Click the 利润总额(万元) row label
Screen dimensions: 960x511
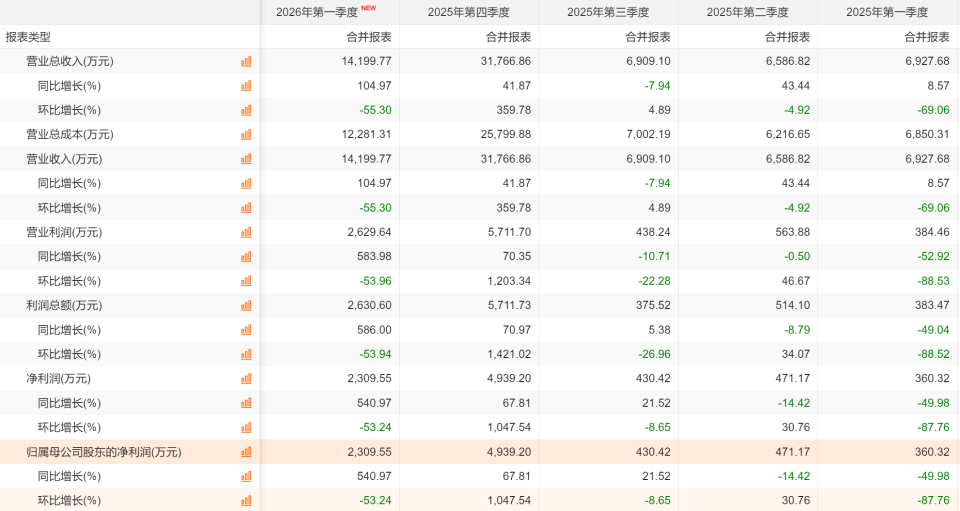[x=64, y=305]
